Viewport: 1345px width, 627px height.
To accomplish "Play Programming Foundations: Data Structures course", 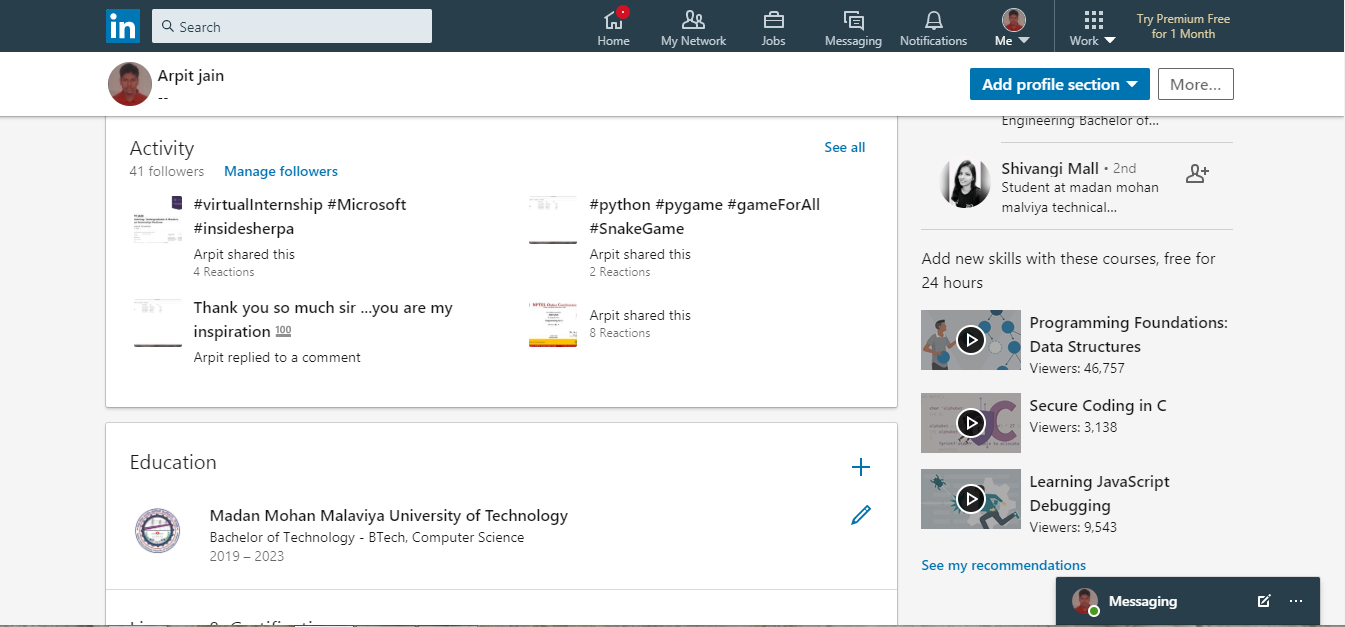I will (x=970, y=340).
